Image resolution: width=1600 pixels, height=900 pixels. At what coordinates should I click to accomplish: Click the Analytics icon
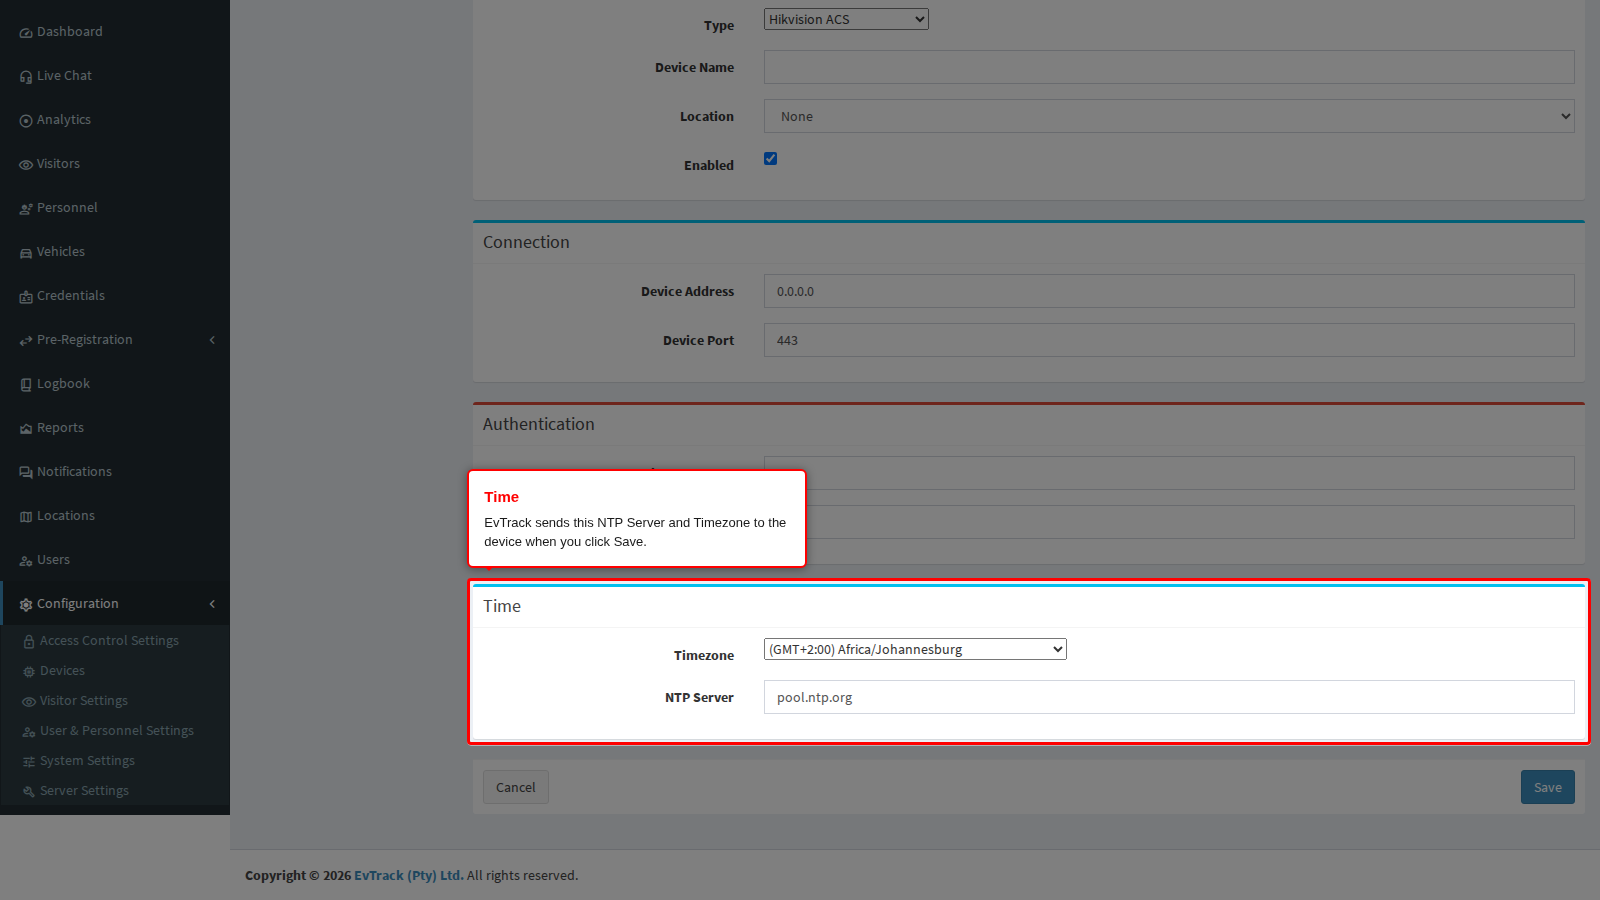26,121
